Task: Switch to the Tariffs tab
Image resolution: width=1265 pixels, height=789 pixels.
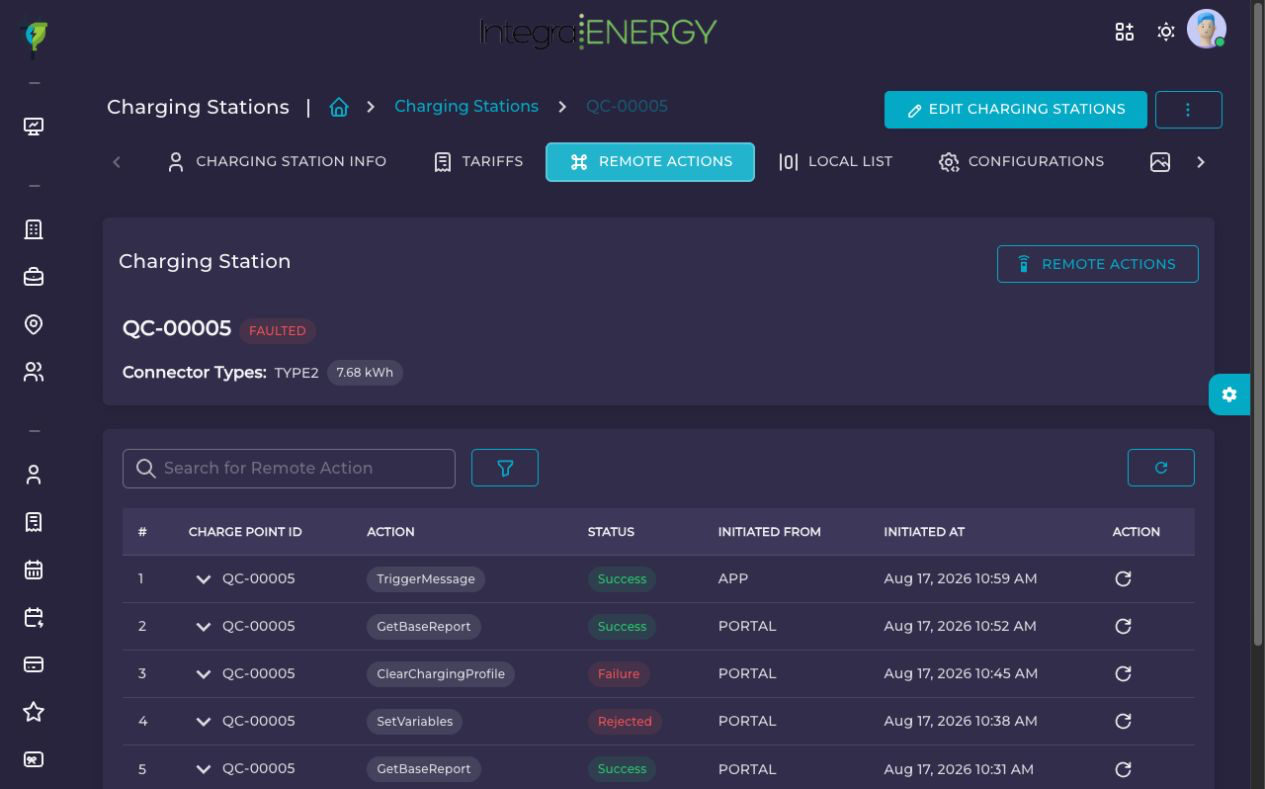Action: (x=479, y=162)
